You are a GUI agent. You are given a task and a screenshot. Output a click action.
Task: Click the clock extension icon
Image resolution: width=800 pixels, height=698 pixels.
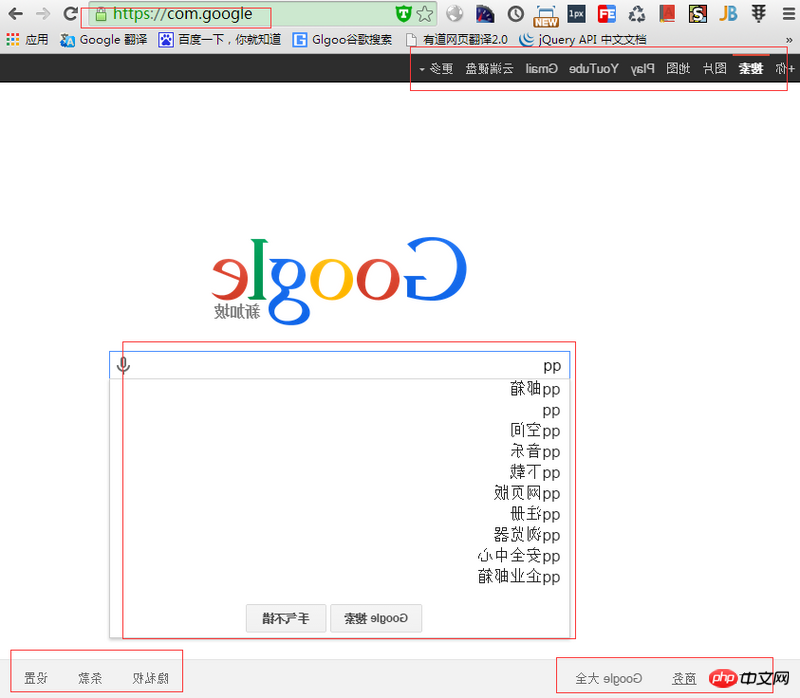[x=515, y=14]
